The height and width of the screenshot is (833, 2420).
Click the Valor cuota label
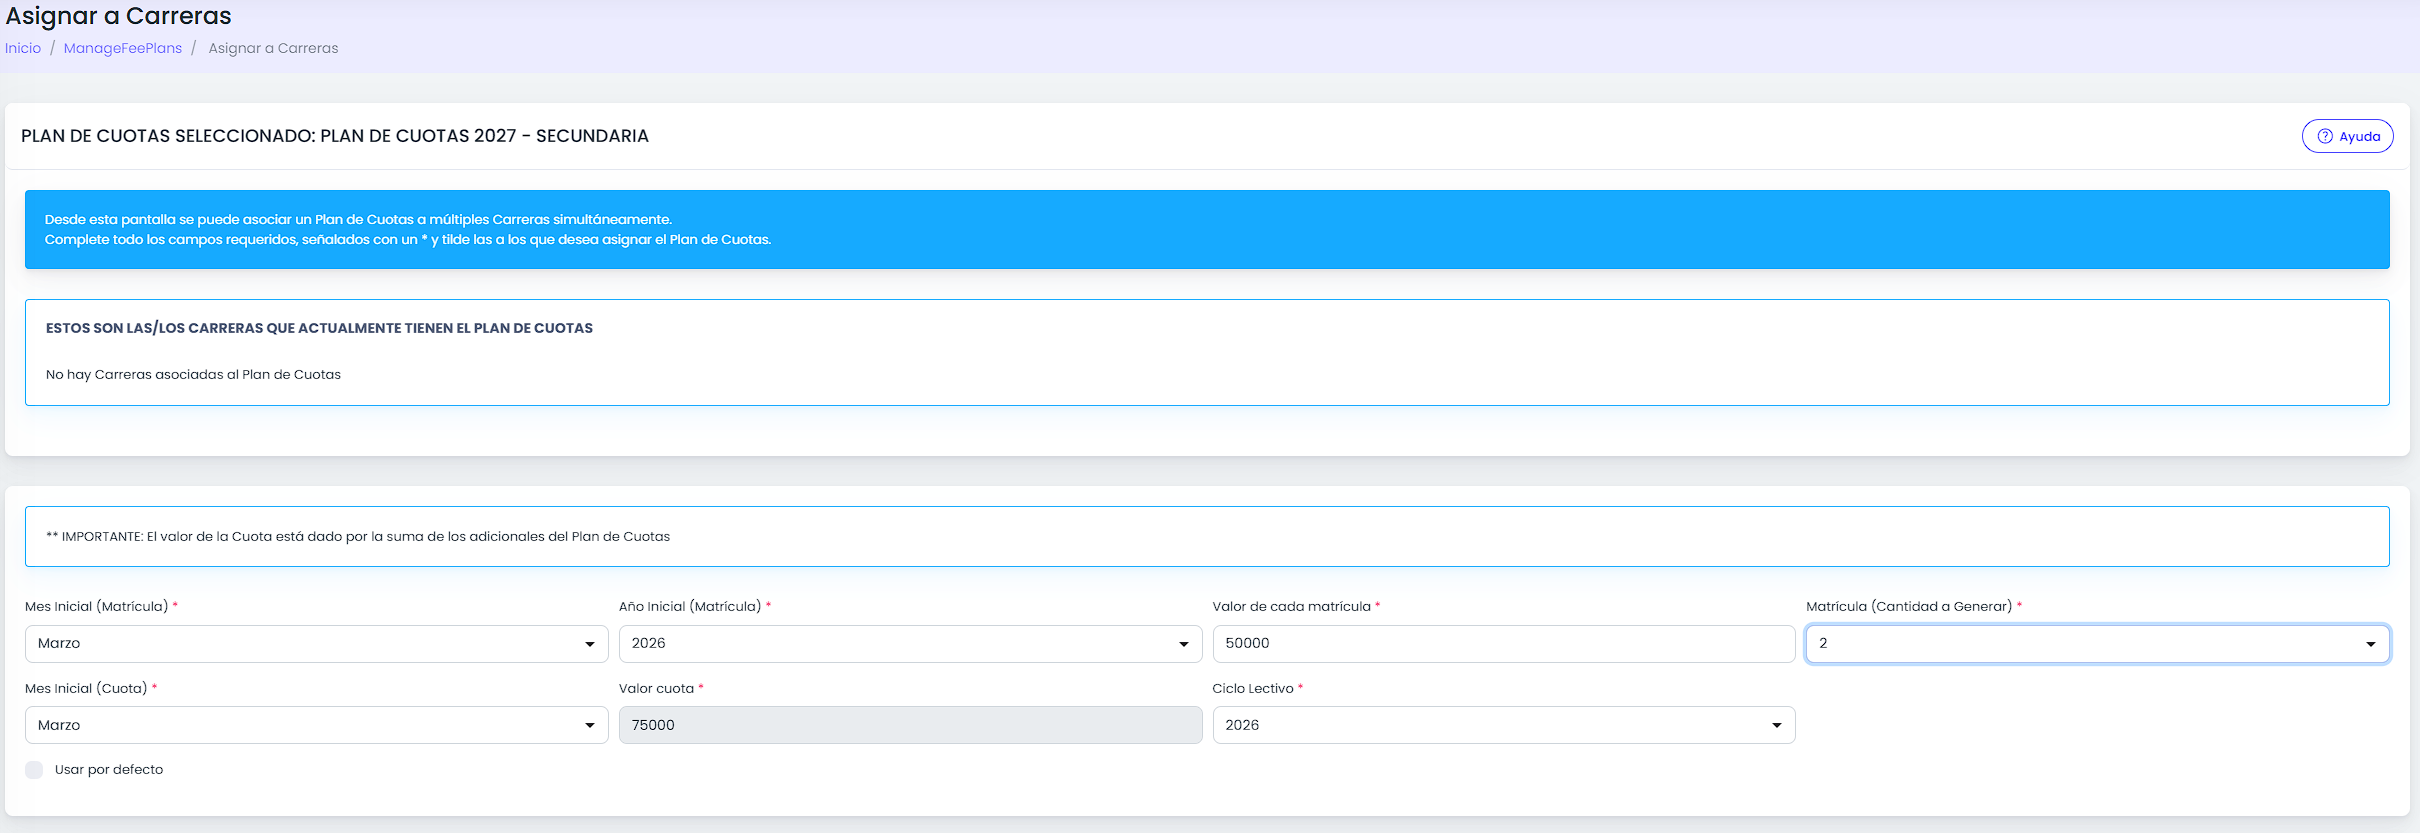click(656, 689)
